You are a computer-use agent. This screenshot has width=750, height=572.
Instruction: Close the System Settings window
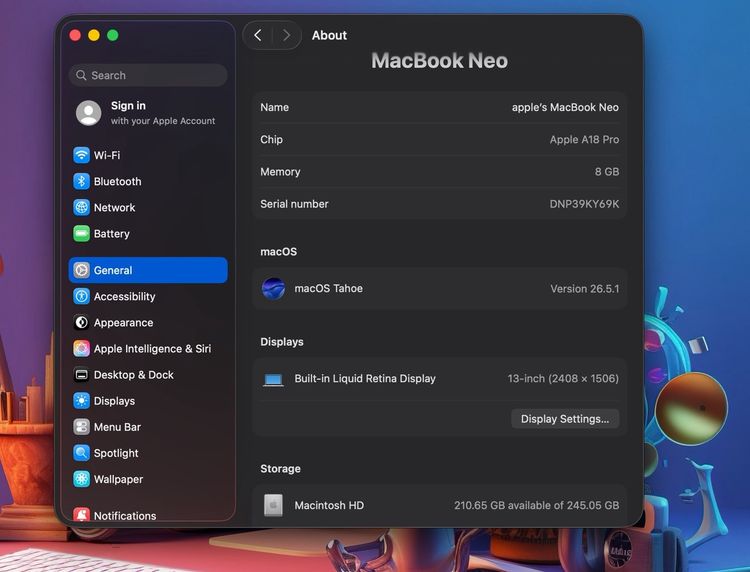point(75,35)
